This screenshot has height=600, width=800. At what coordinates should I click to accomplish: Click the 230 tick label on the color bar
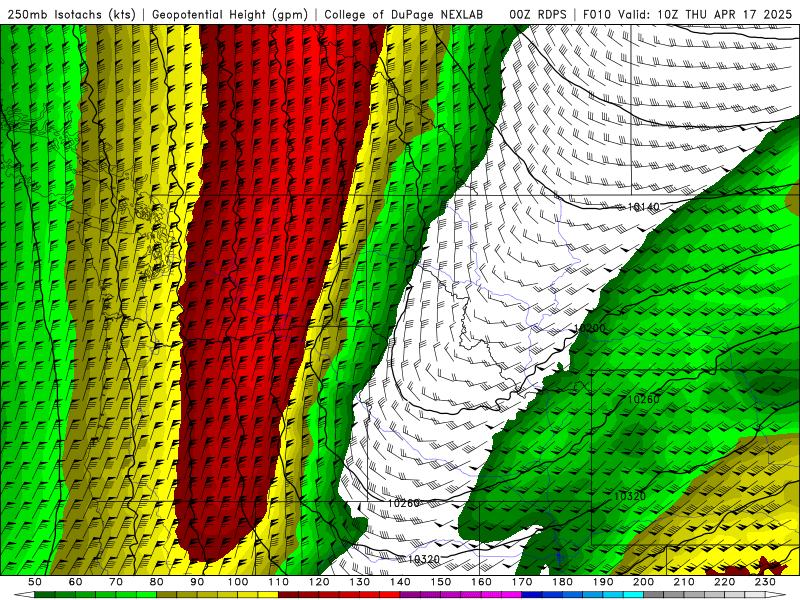(765, 582)
